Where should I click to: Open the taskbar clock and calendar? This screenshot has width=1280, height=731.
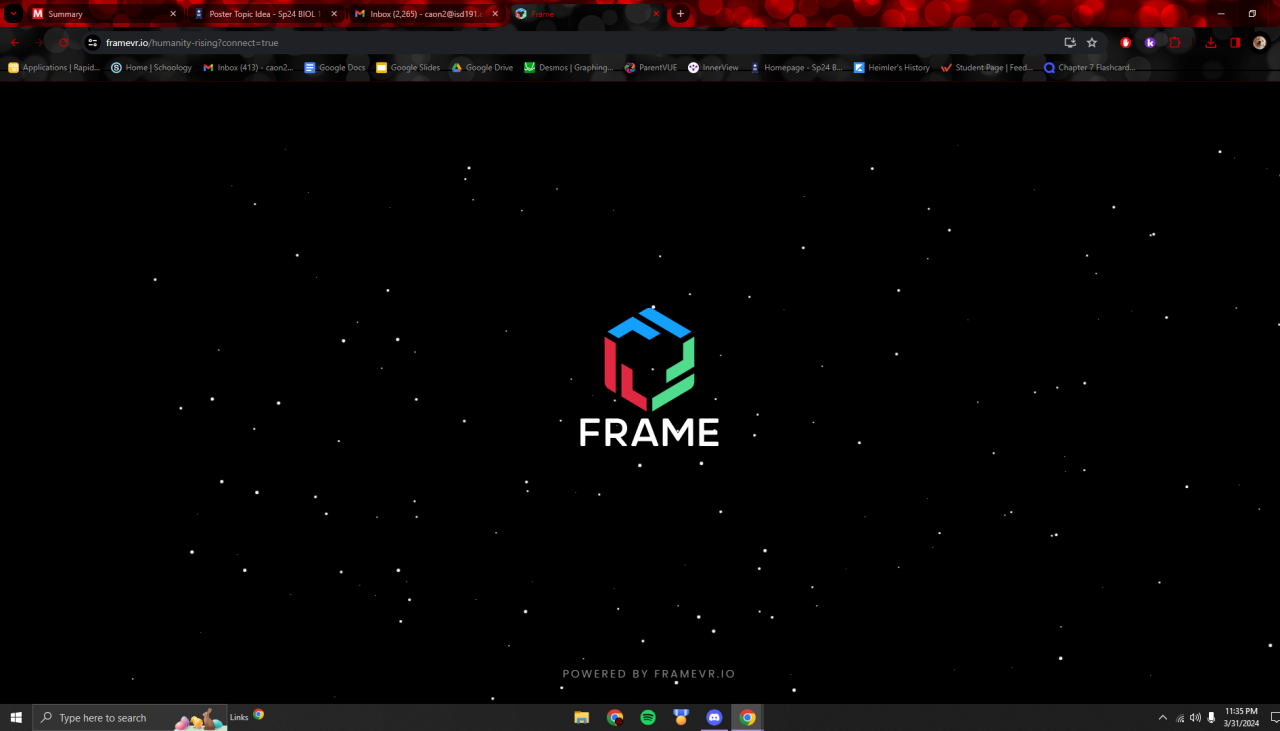pyautogui.click(x=1240, y=717)
